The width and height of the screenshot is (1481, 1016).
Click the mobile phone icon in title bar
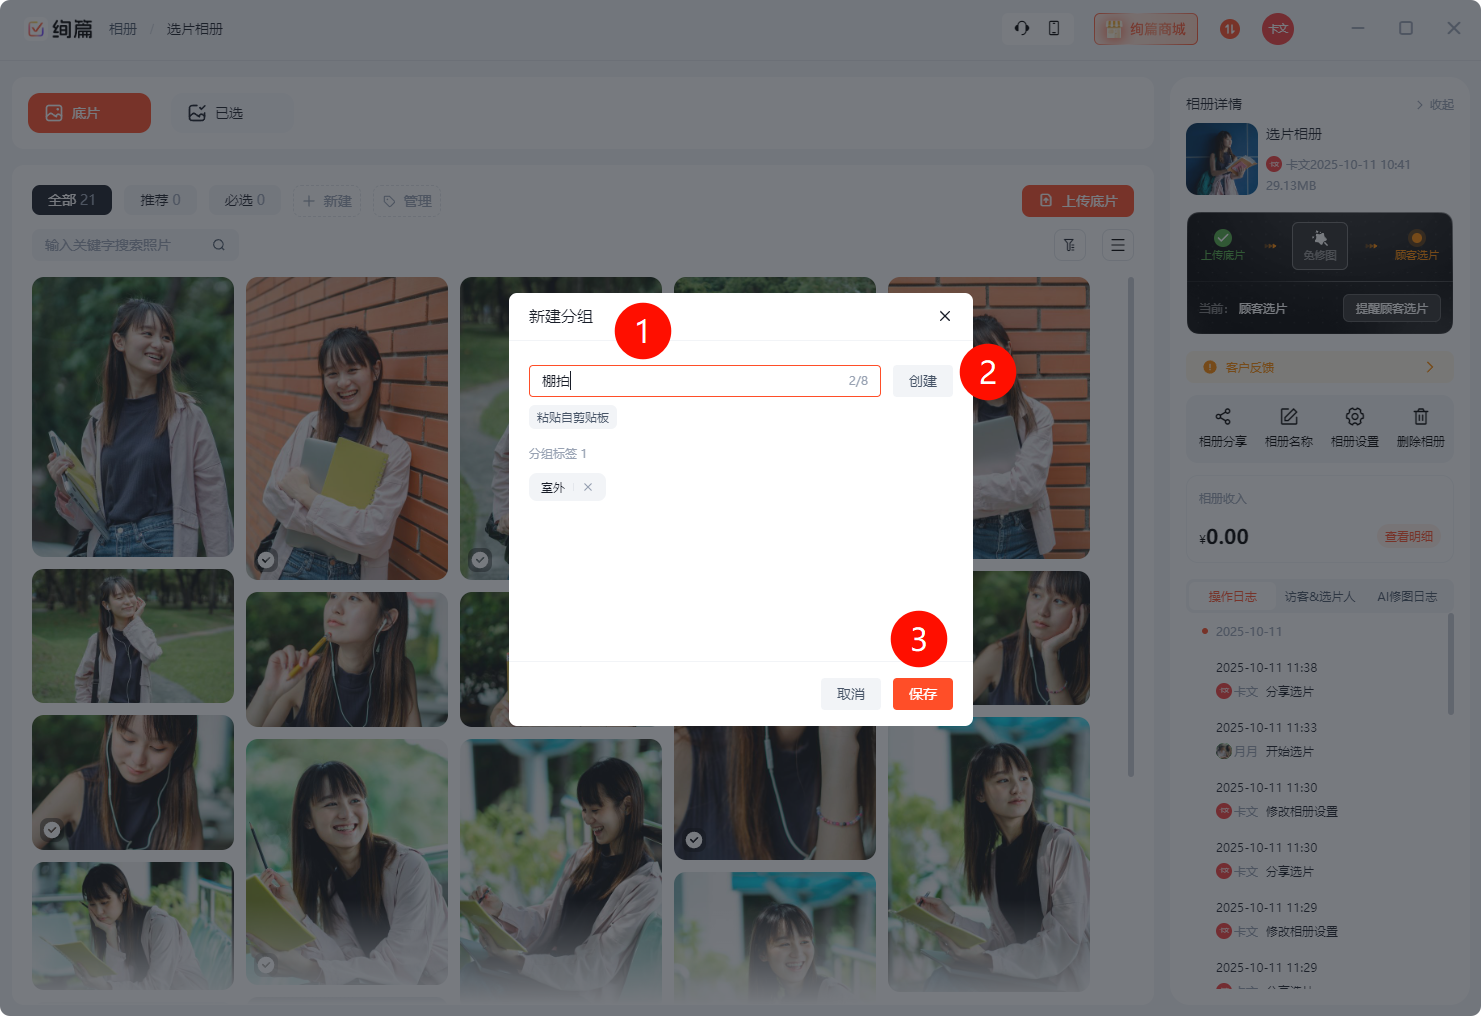pos(1054,28)
